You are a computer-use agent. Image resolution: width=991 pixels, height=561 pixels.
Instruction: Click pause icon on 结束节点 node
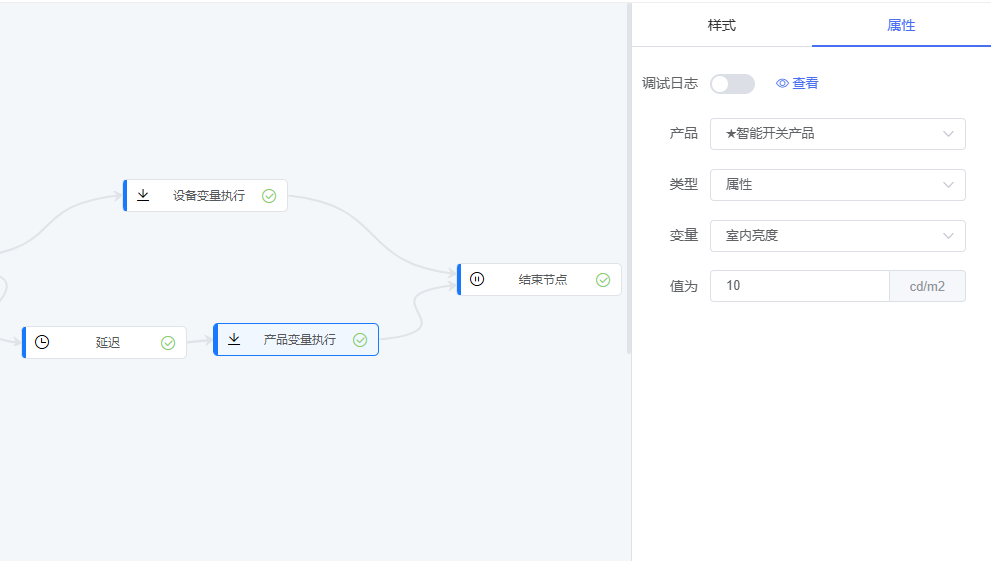[477, 279]
